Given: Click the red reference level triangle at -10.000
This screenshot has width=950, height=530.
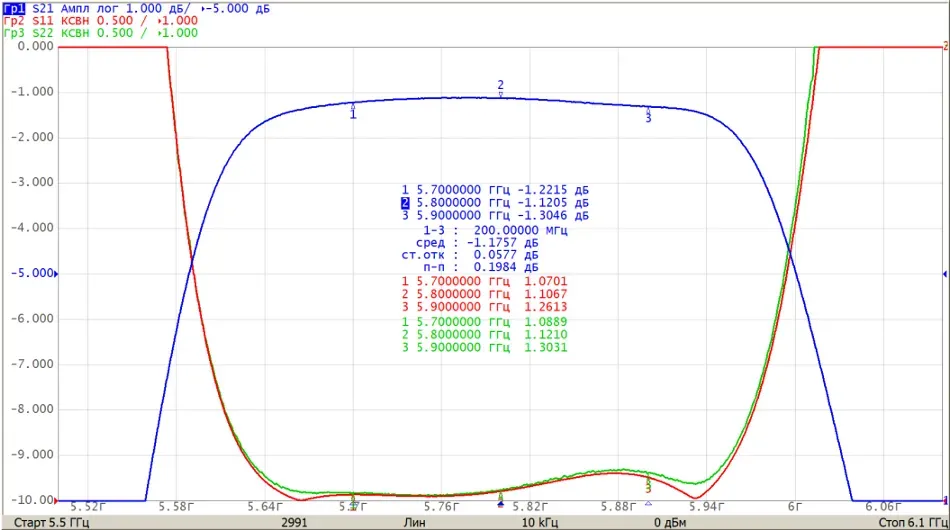Looking at the screenshot, I should (x=56, y=501).
